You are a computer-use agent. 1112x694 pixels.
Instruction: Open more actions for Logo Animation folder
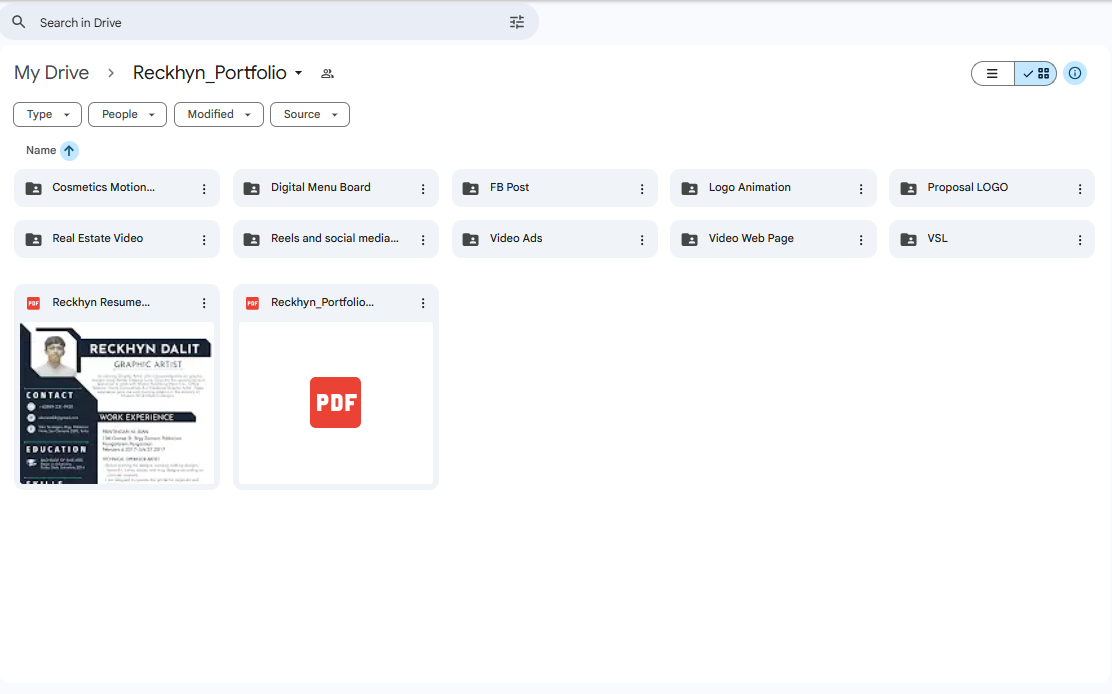861,188
